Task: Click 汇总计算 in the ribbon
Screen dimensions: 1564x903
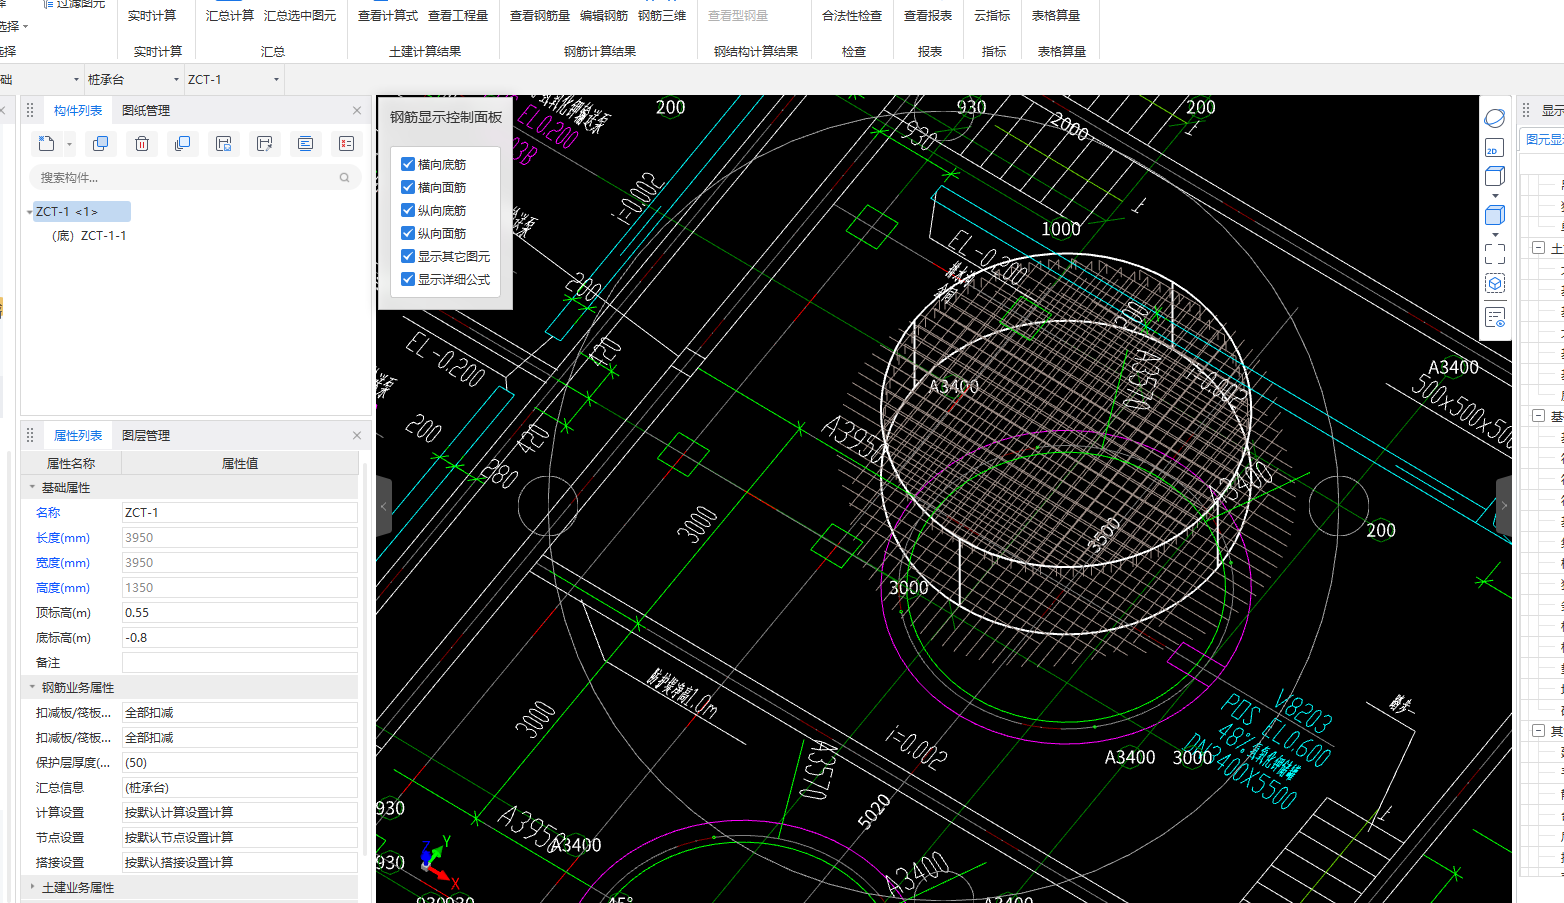Action: (x=230, y=16)
